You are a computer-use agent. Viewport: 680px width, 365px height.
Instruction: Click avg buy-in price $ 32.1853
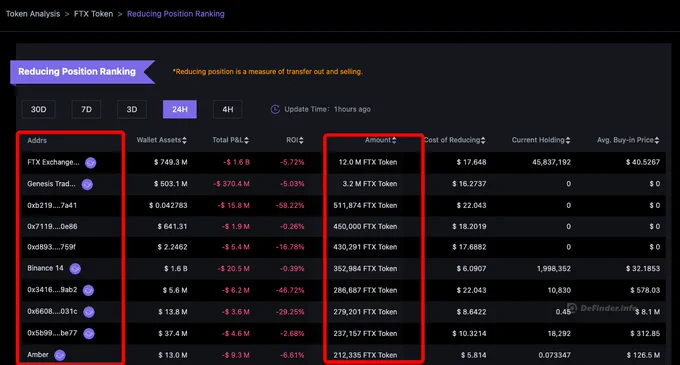pyautogui.click(x=643, y=269)
